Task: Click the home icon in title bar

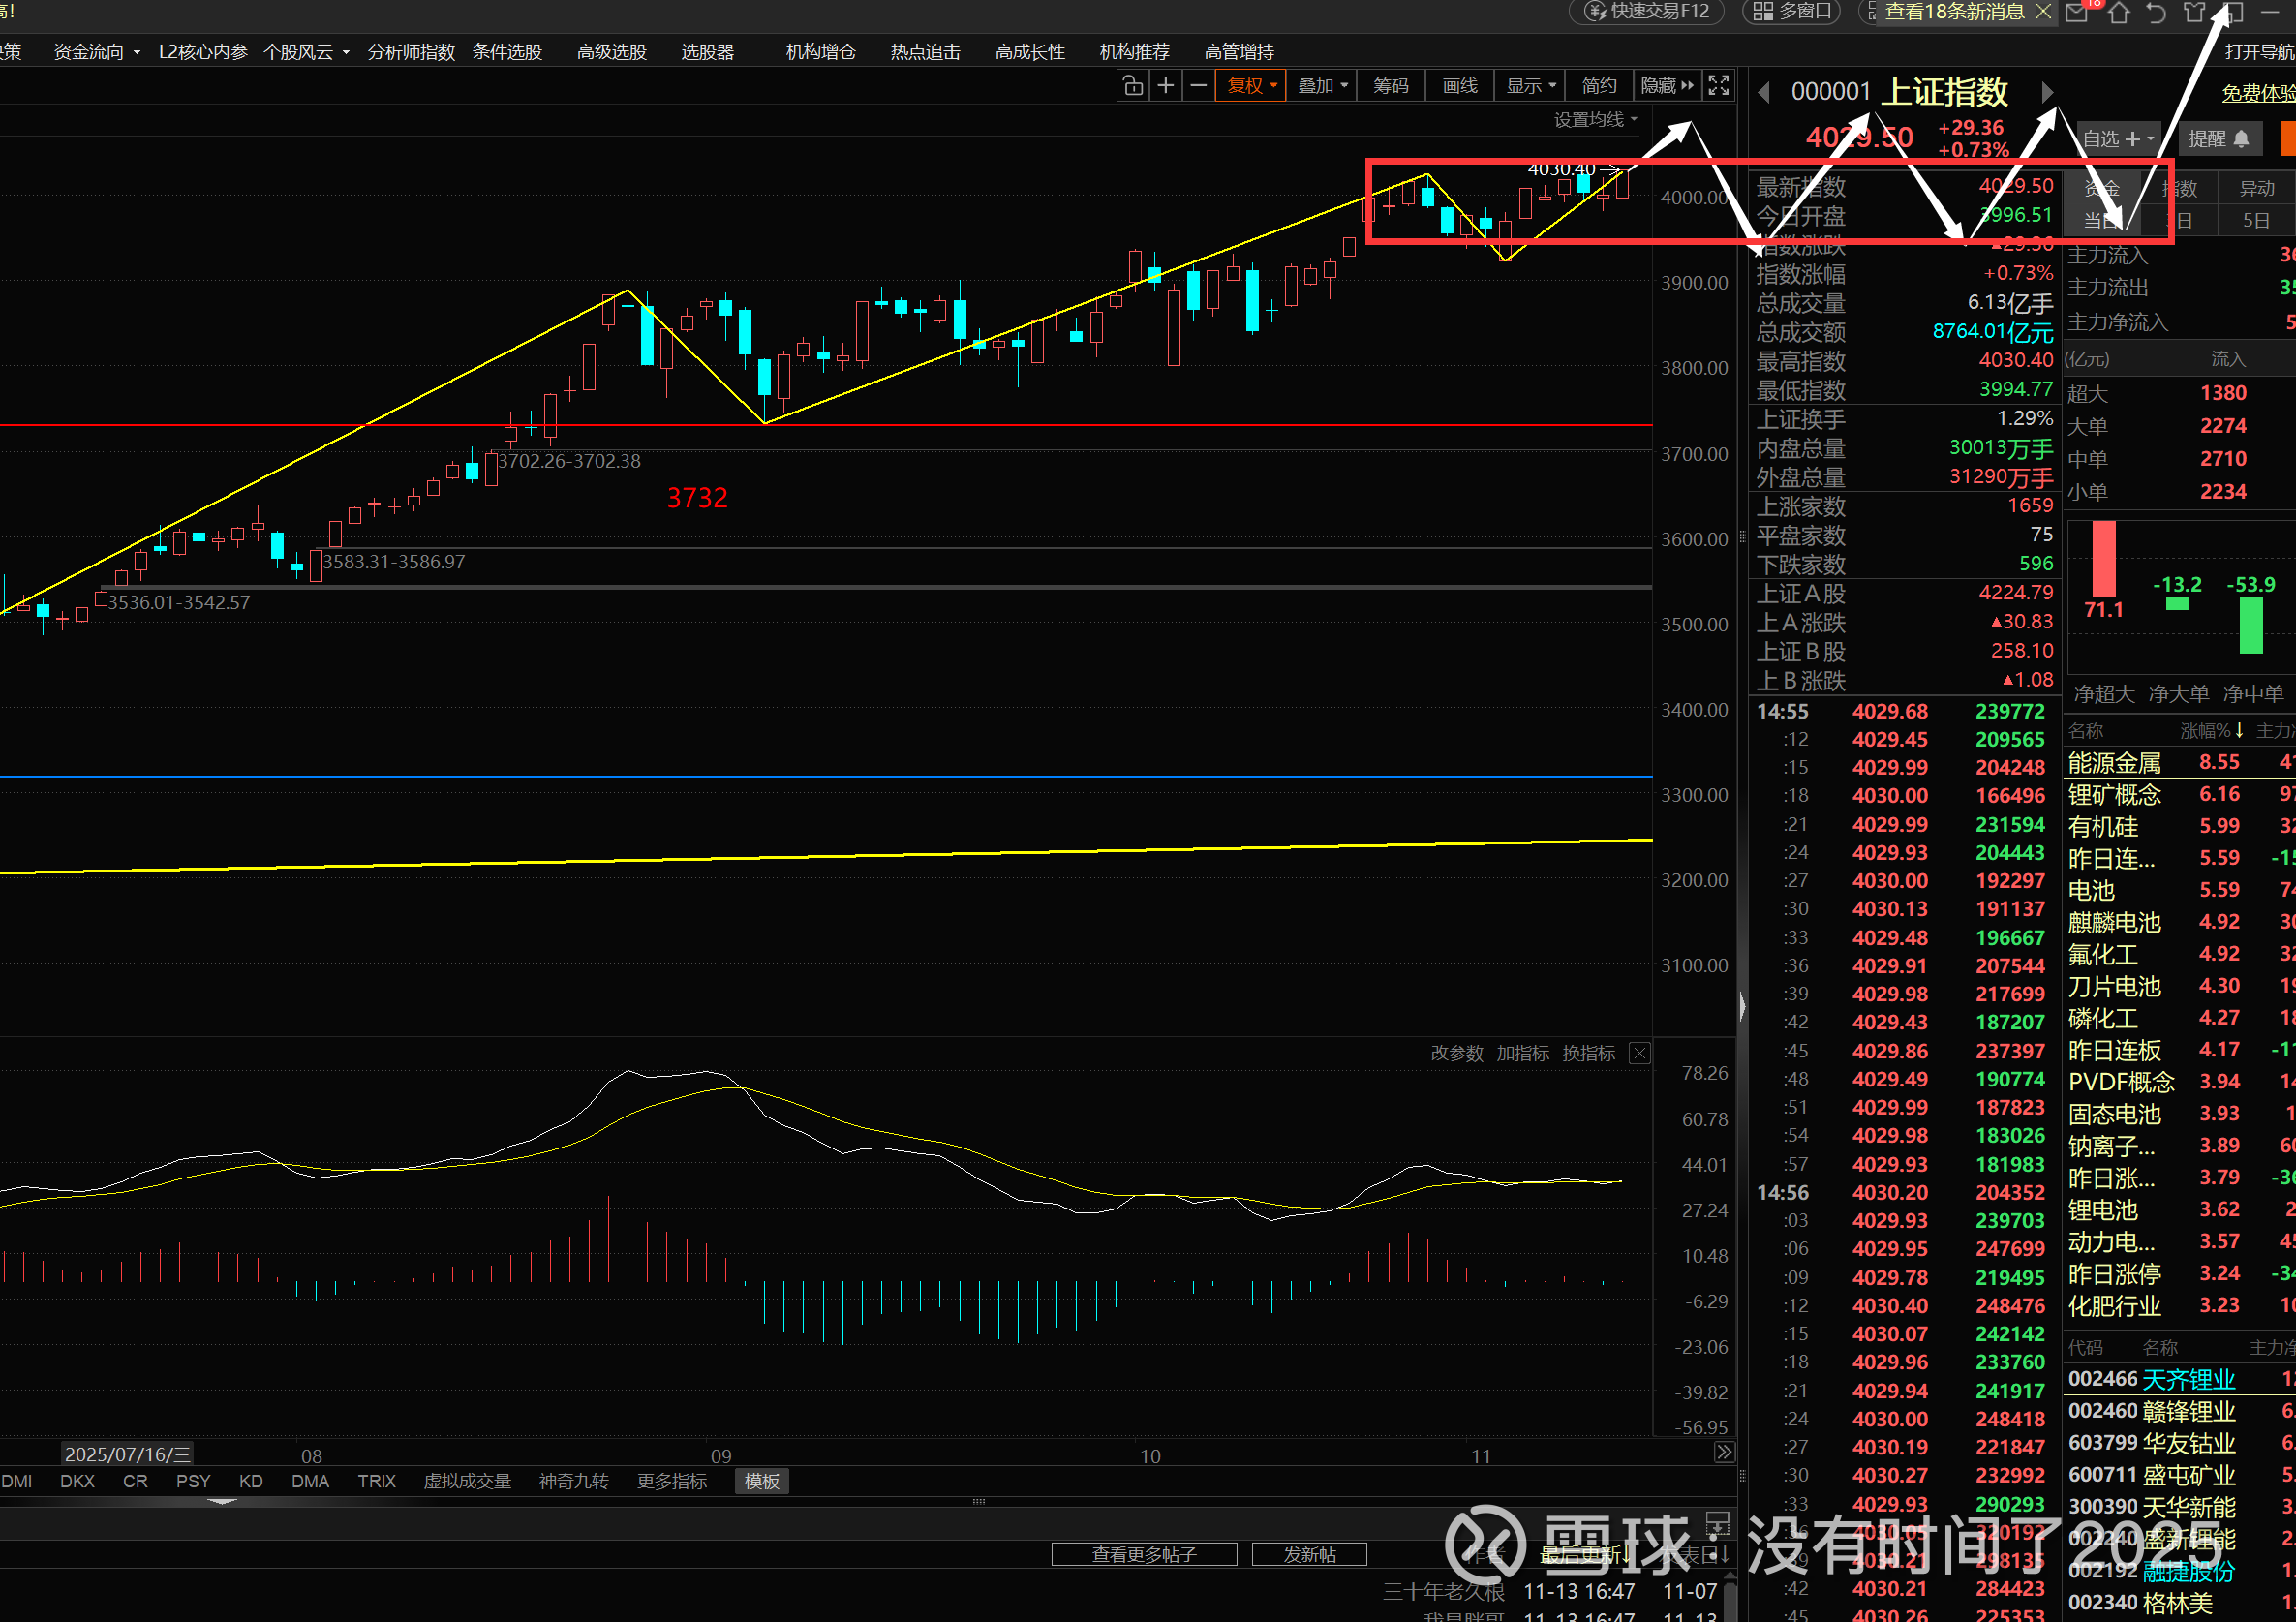Action: [2119, 12]
